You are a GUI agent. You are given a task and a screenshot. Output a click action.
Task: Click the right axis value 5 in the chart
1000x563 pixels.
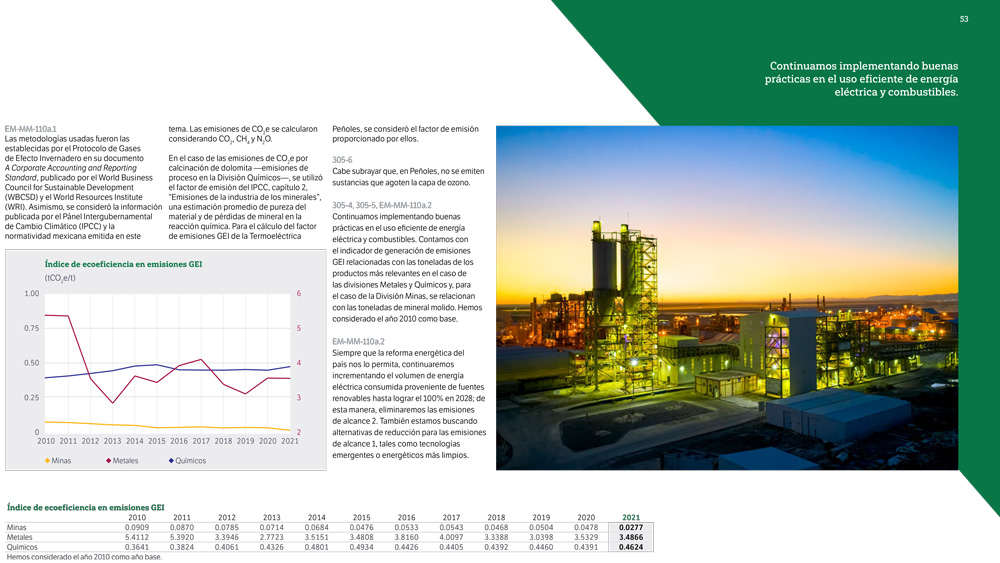pyautogui.click(x=298, y=328)
